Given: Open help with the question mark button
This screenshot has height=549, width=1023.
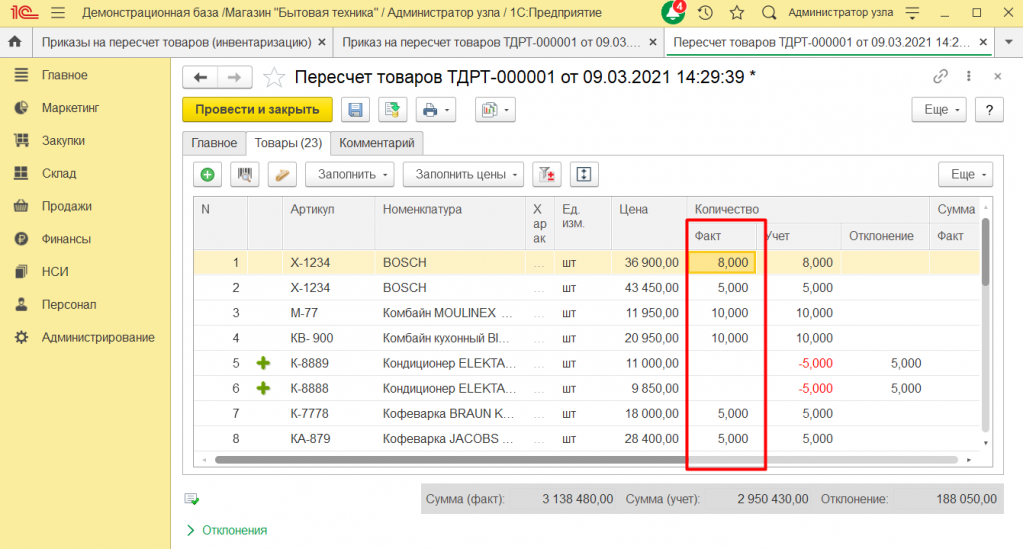Looking at the screenshot, I should [x=989, y=110].
